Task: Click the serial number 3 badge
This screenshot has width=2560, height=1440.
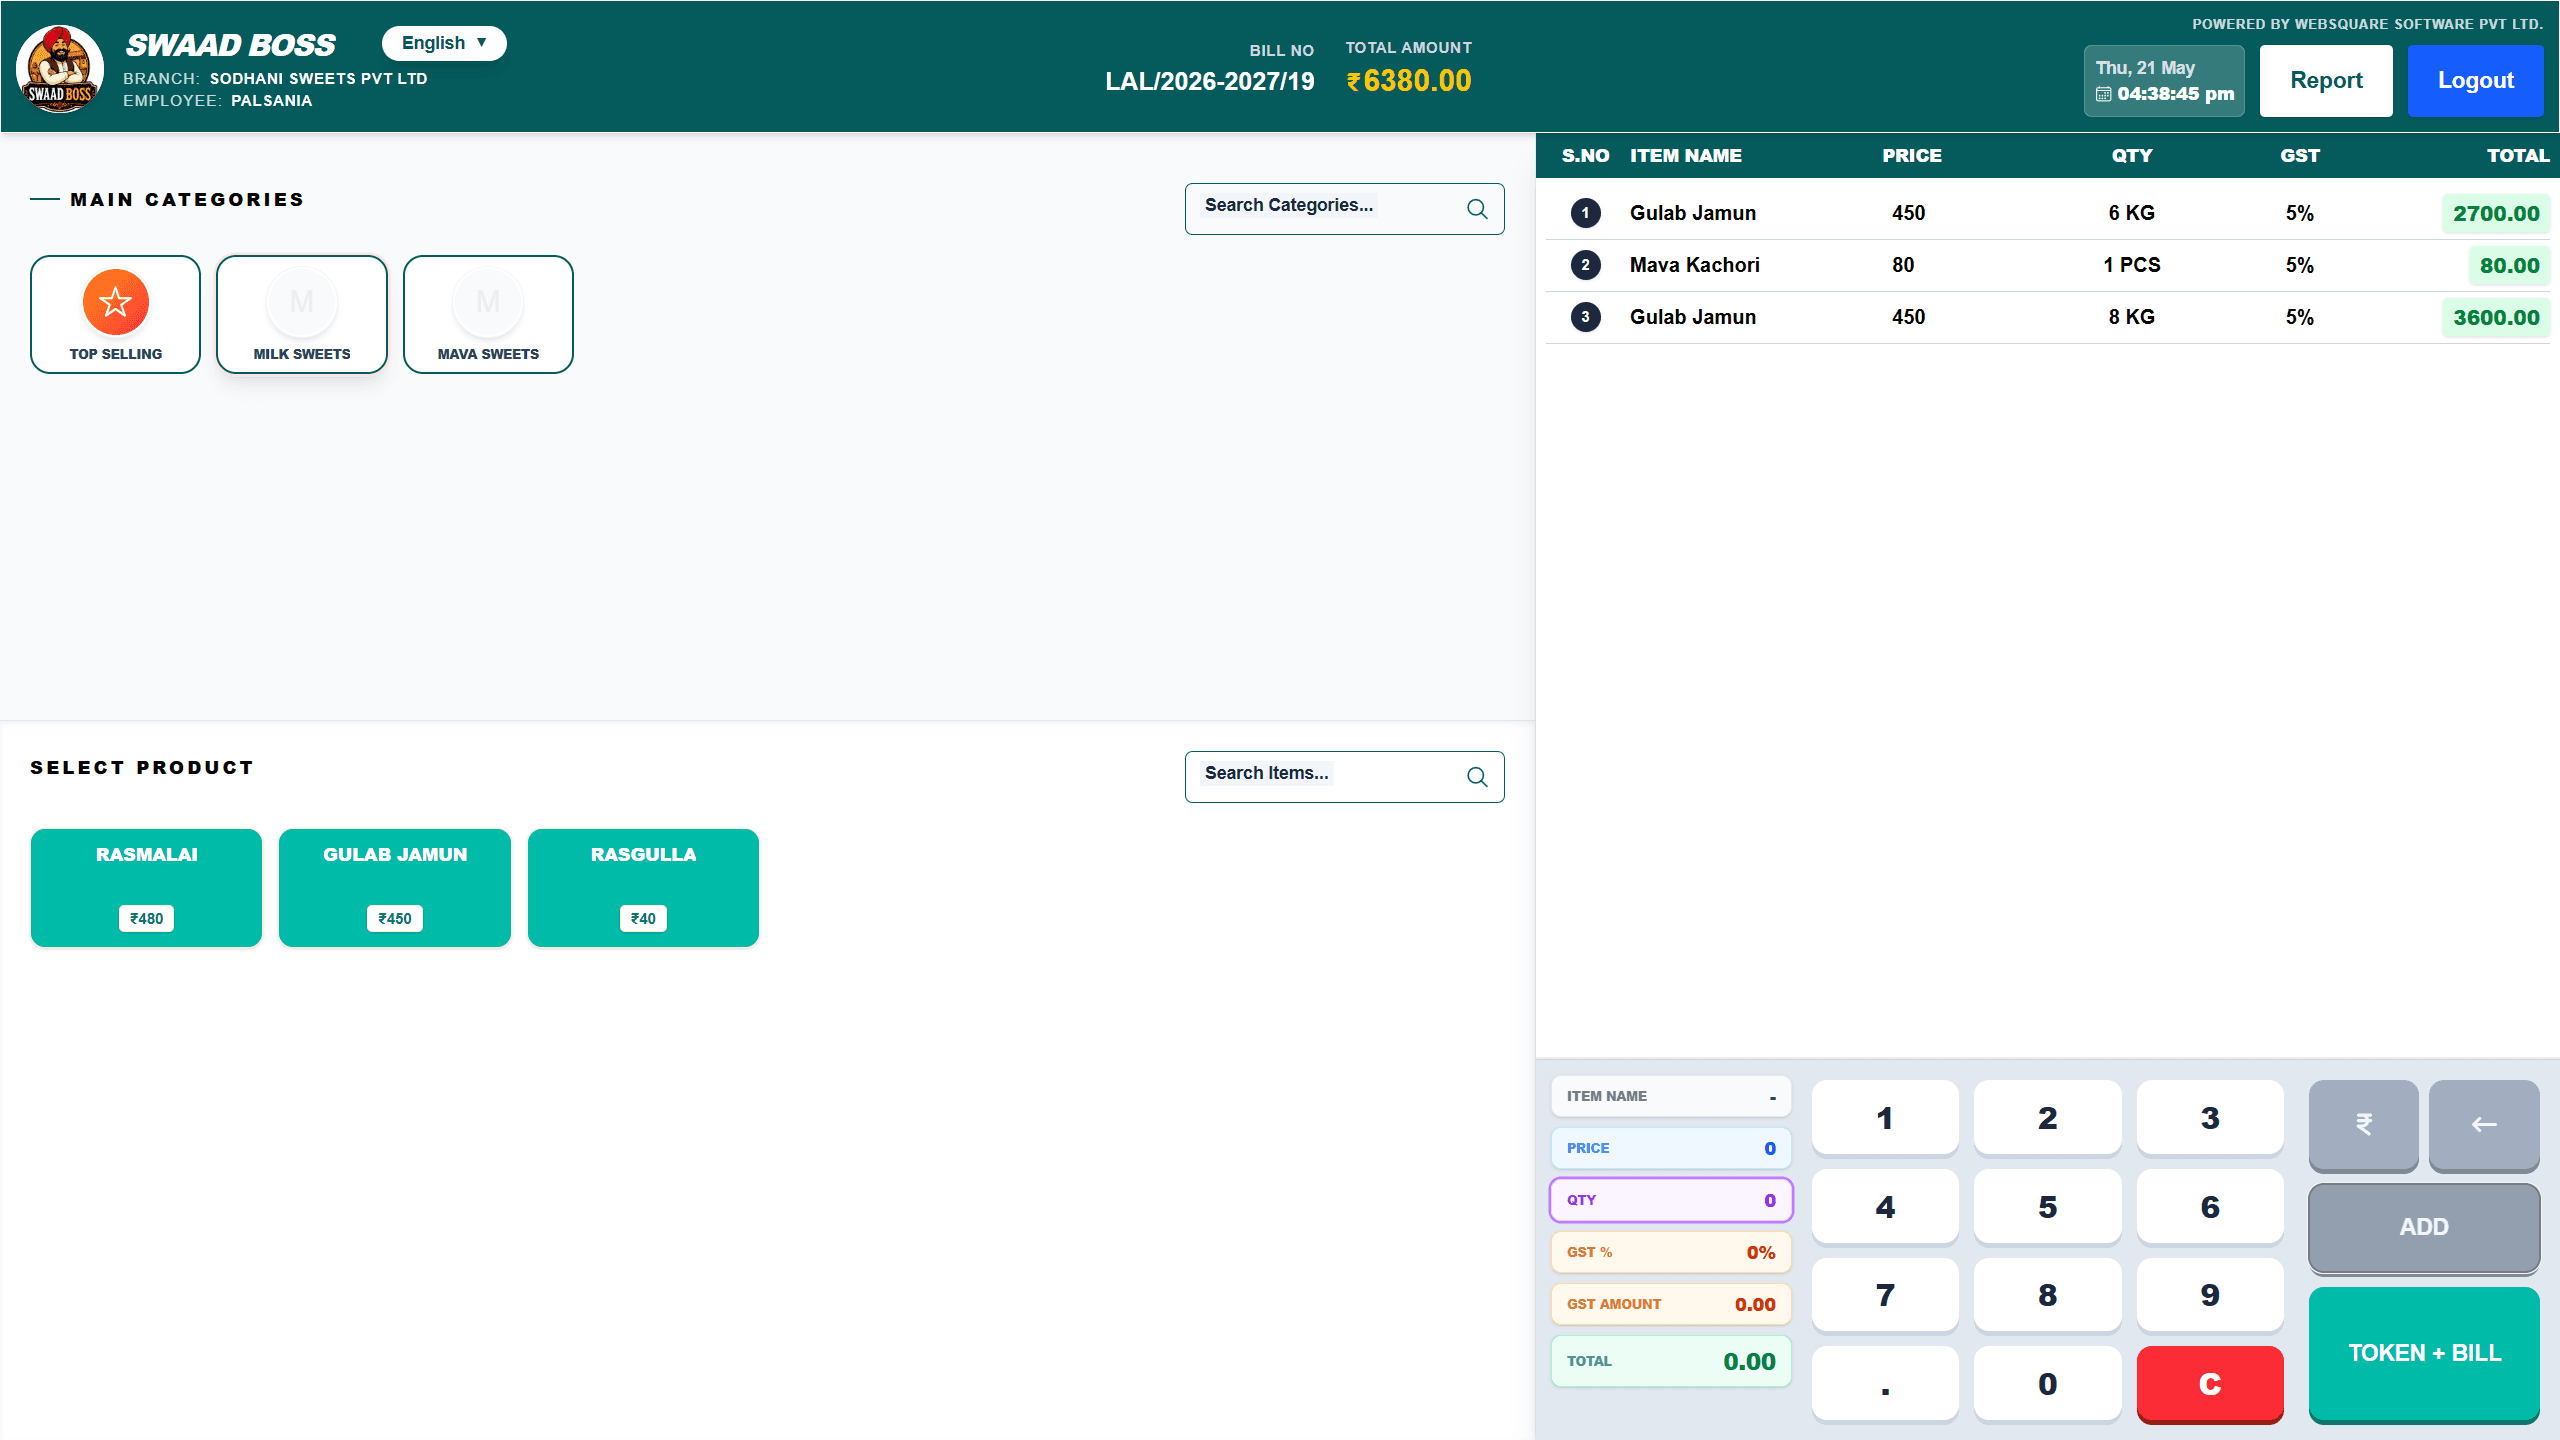Action: coord(1585,317)
